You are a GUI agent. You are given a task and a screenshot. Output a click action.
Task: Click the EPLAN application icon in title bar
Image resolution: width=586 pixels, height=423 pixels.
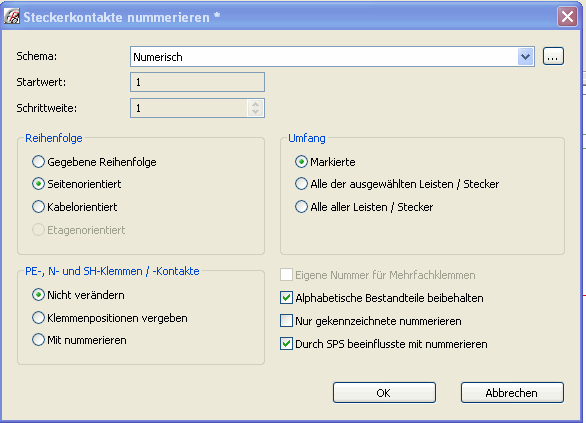click(12, 17)
